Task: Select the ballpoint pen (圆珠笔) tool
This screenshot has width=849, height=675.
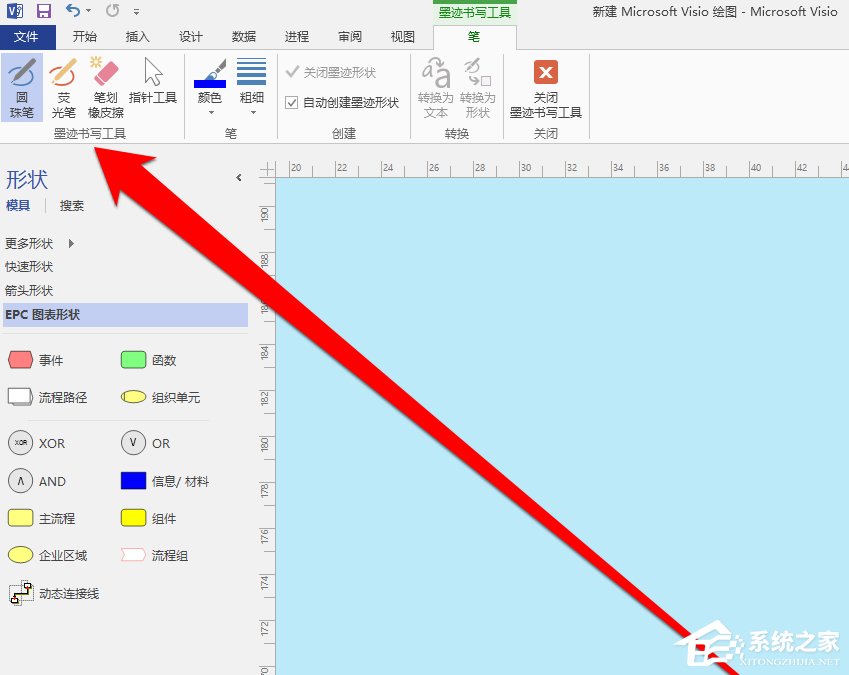Action: 21,85
